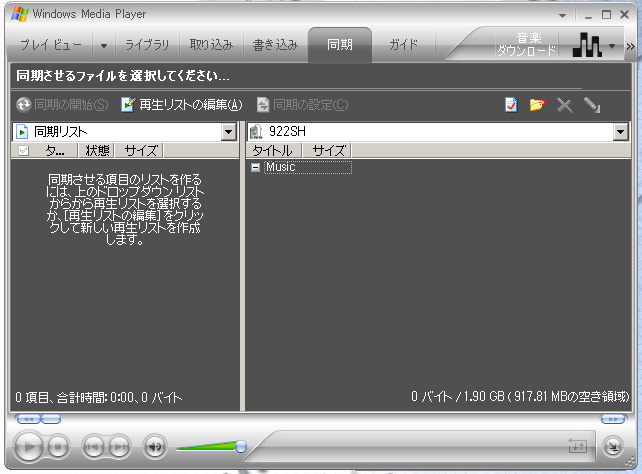642x474 pixels.
Task: Collapse the Music tree node
Action: pos(255,167)
